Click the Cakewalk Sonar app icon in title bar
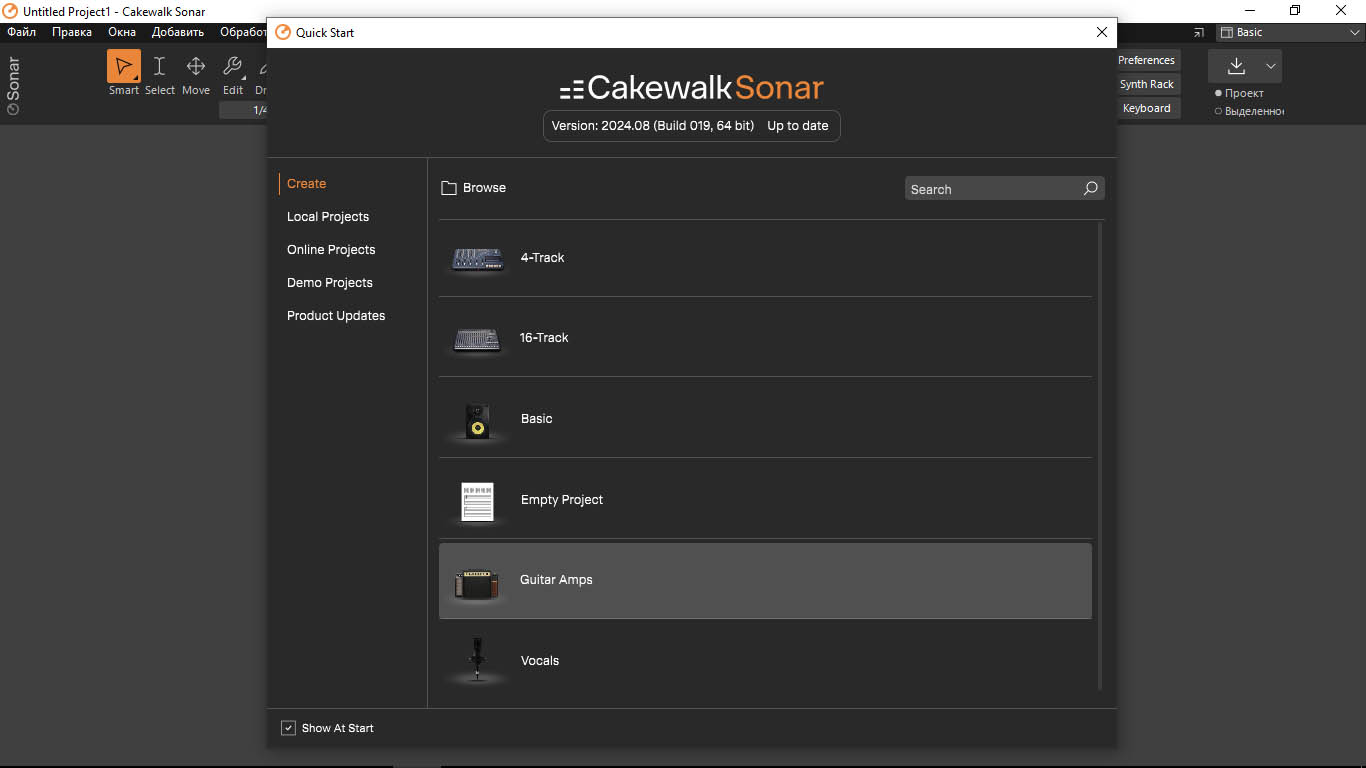Viewport: 1366px width, 768px height. pyautogui.click(x=11, y=11)
